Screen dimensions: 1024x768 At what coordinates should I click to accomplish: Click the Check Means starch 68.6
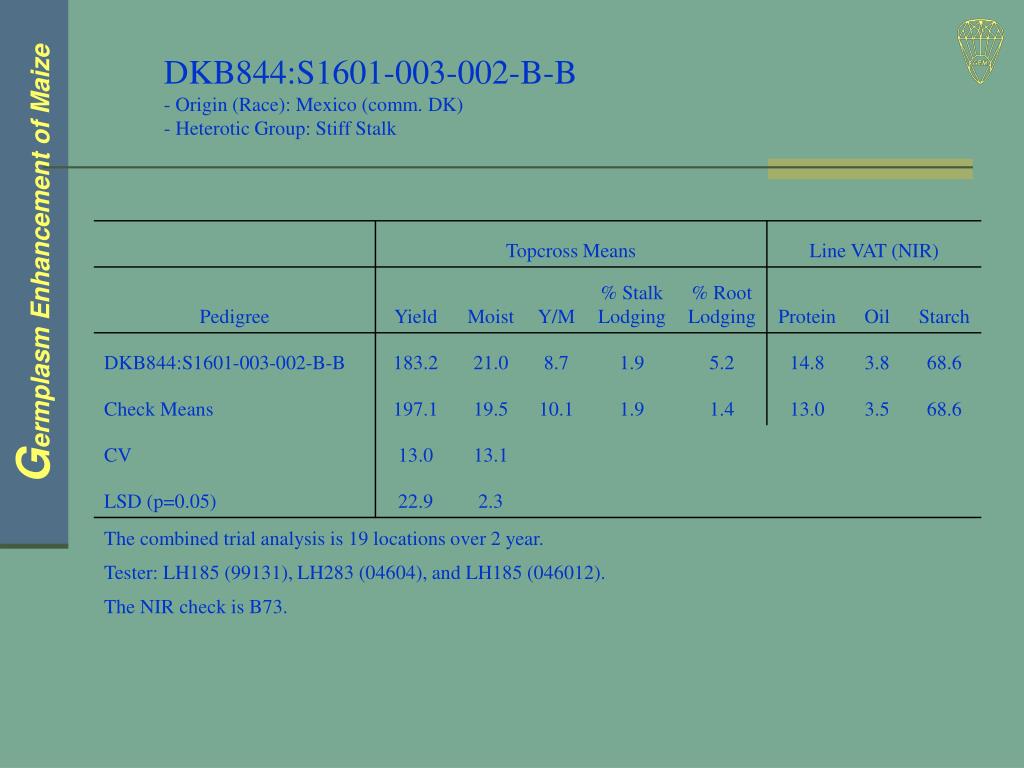[944, 409]
